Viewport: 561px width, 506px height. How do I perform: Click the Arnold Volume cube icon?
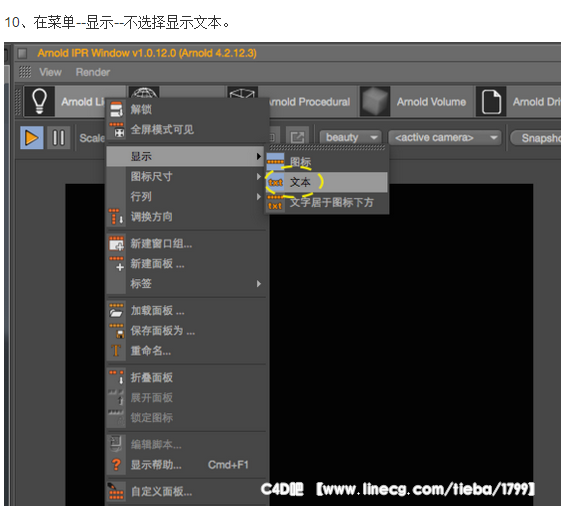click(x=375, y=101)
